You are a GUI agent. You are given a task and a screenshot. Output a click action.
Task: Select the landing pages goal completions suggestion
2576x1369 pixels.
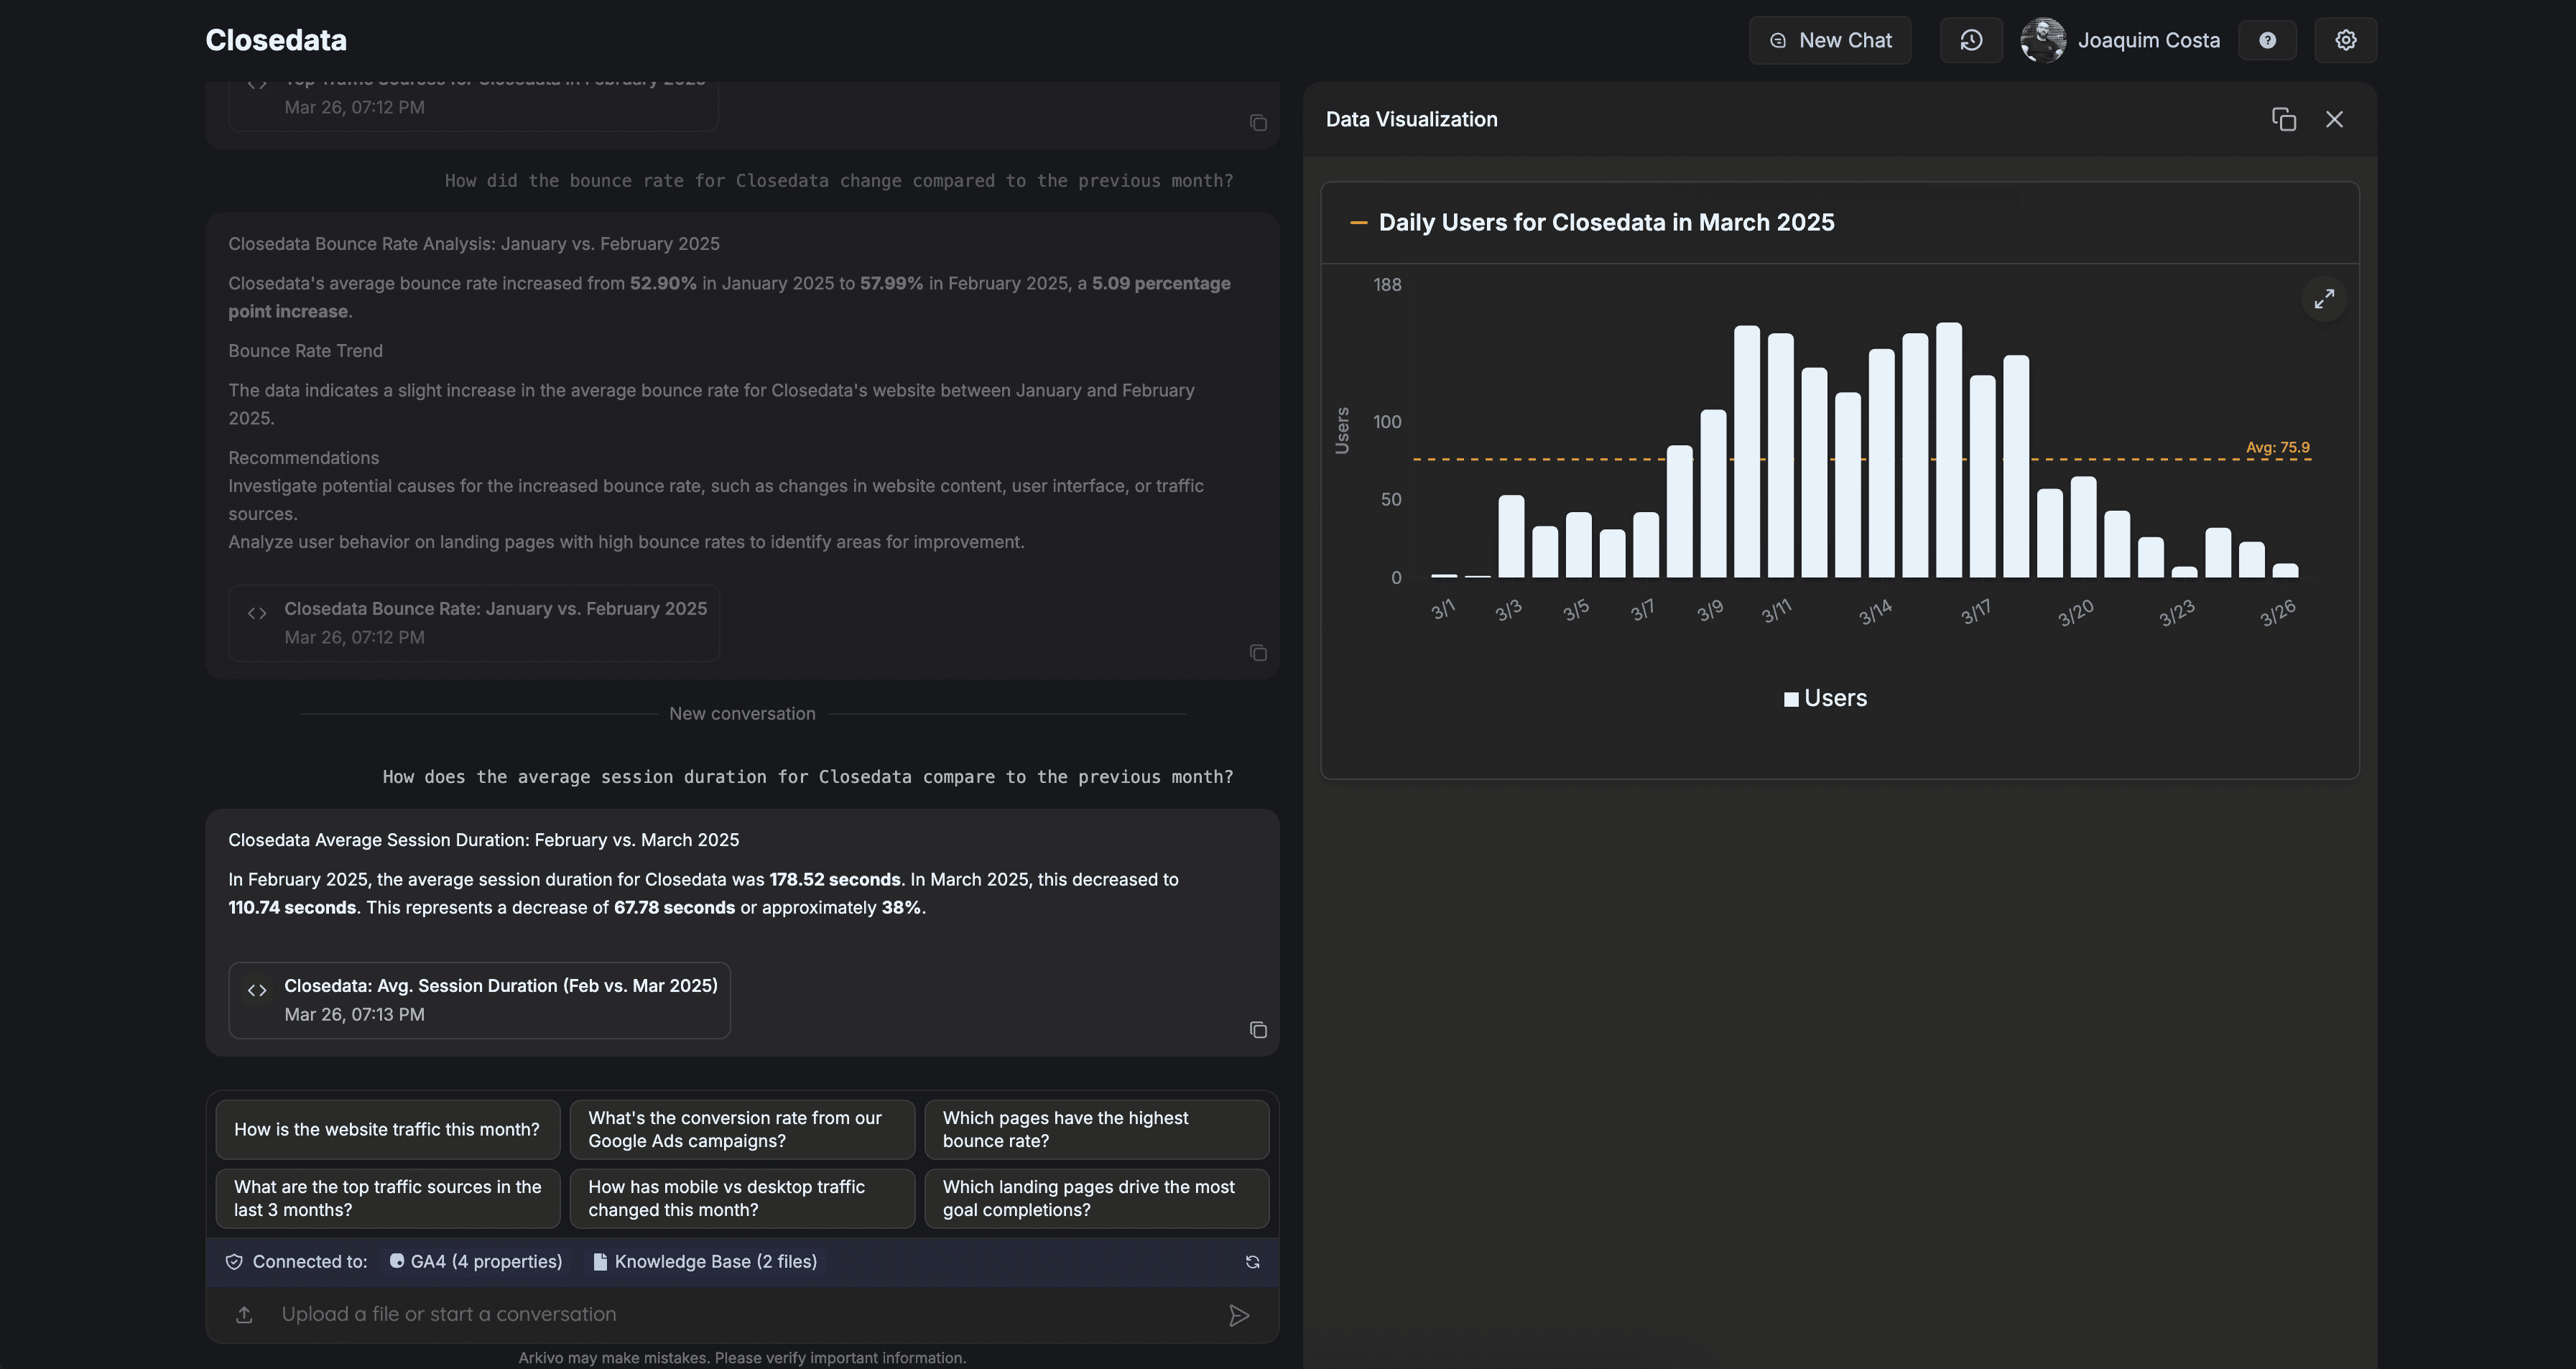pos(1096,1198)
